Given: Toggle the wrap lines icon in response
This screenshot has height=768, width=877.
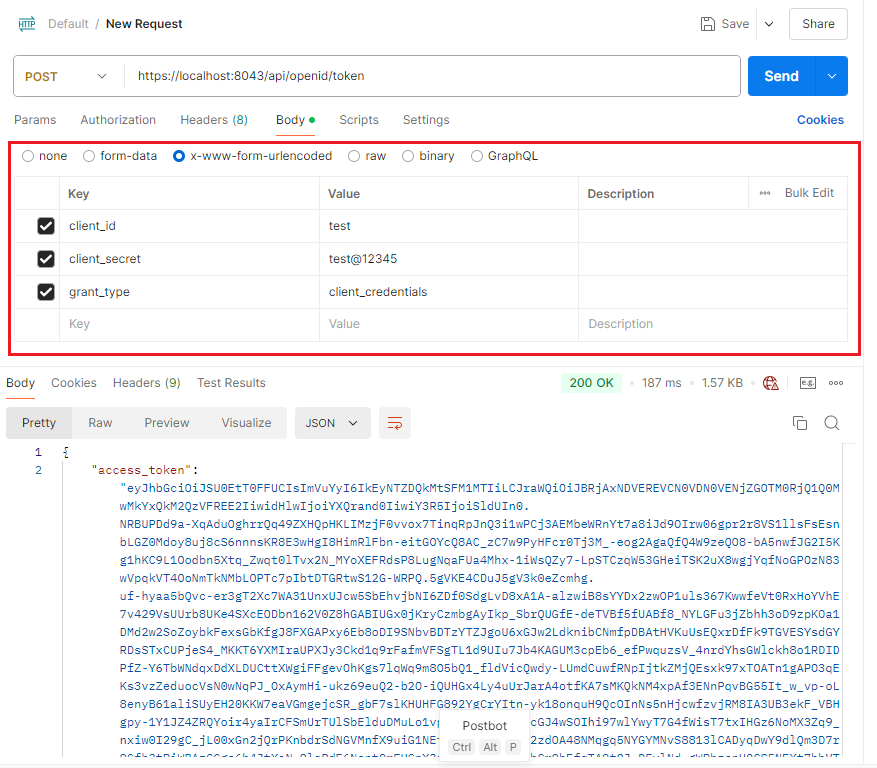Looking at the screenshot, I should [395, 423].
